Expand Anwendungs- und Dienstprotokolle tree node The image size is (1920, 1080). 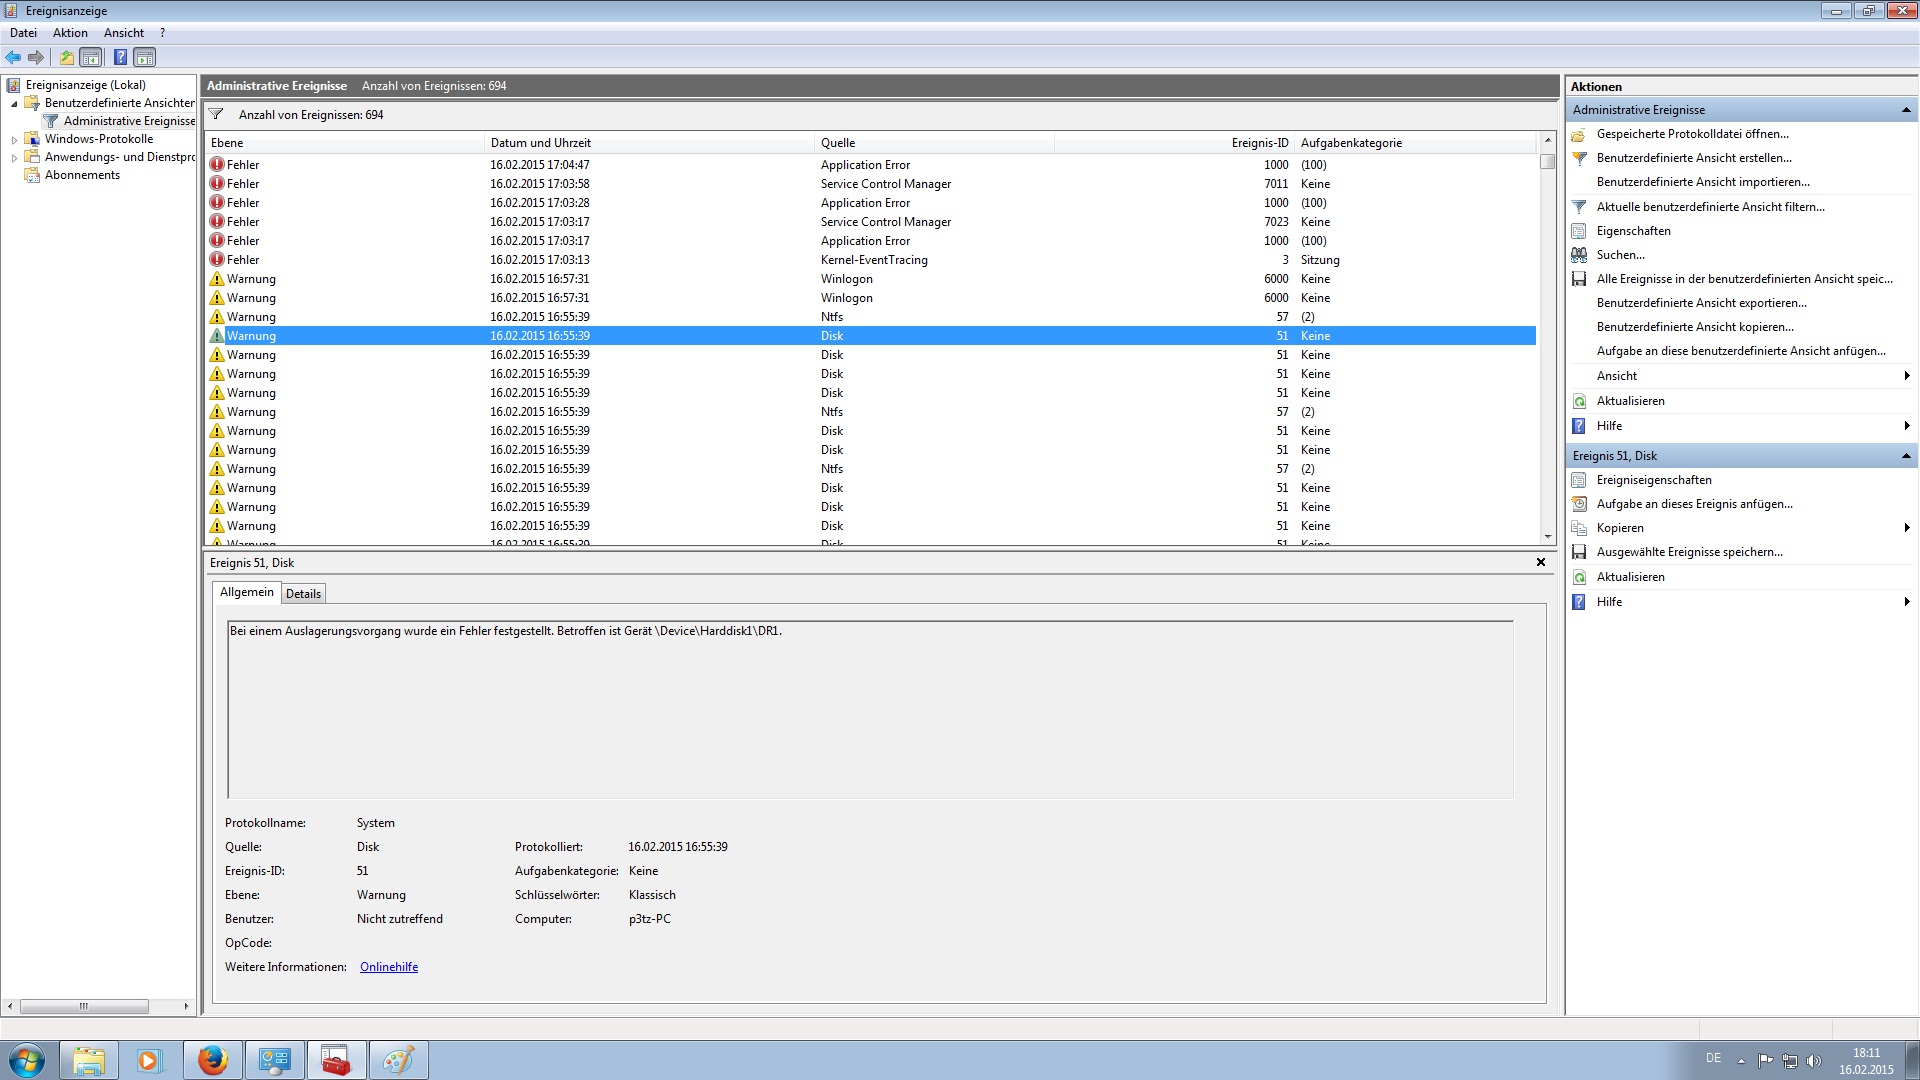pyautogui.click(x=14, y=158)
